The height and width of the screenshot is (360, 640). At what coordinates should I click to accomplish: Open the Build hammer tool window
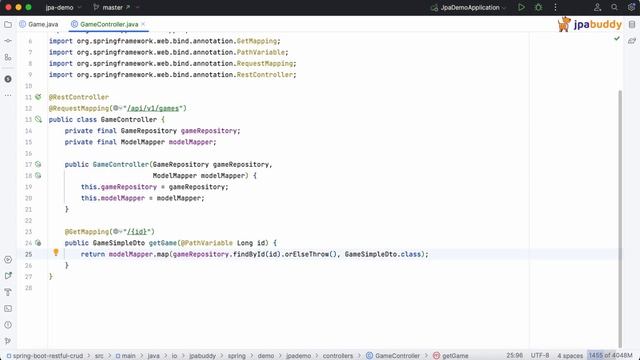8,292
